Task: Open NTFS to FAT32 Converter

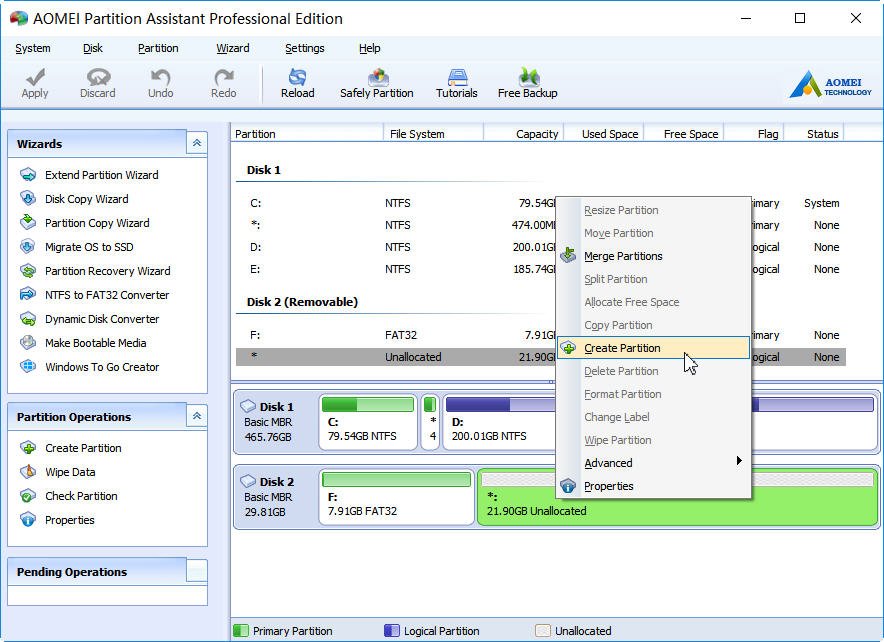Action: tap(107, 295)
